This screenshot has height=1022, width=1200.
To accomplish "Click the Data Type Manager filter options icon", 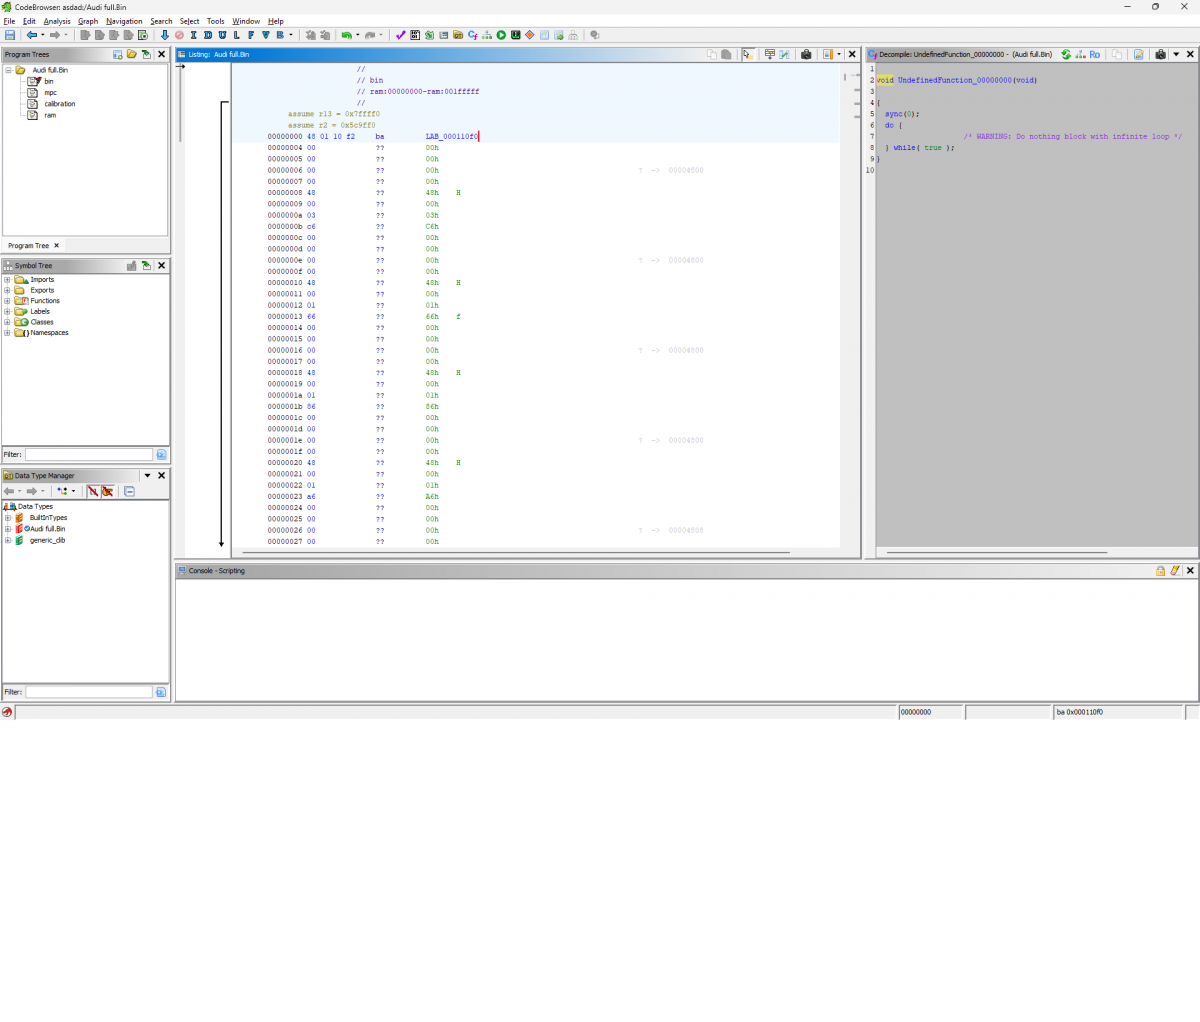I will click(x=161, y=692).
